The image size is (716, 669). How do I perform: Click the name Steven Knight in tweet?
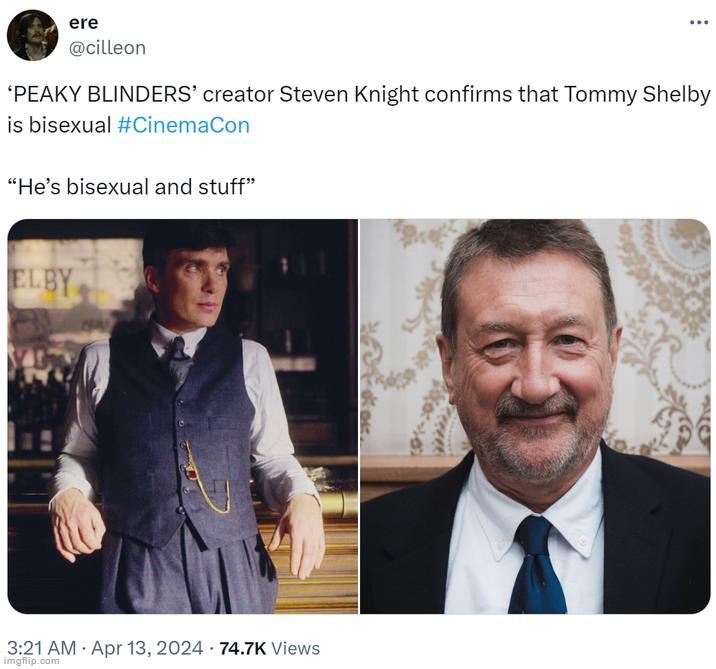pos(349,95)
